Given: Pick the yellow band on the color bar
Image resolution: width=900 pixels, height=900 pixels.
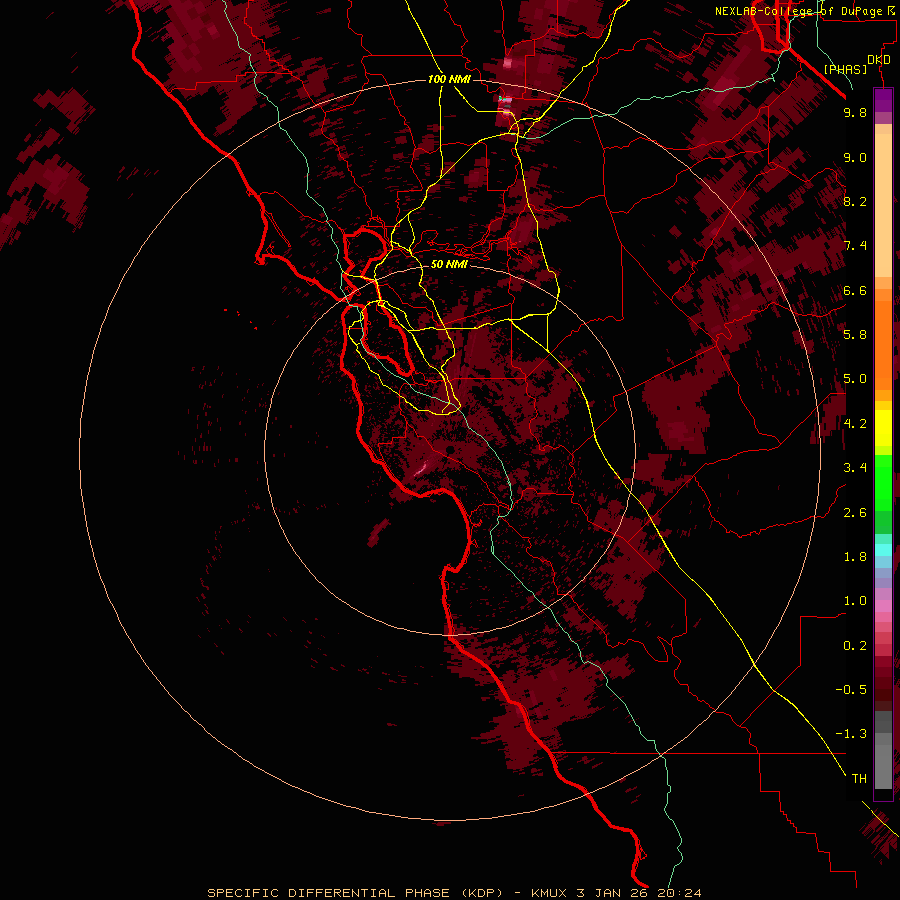Looking at the screenshot, I should pyautogui.click(x=883, y=428).
